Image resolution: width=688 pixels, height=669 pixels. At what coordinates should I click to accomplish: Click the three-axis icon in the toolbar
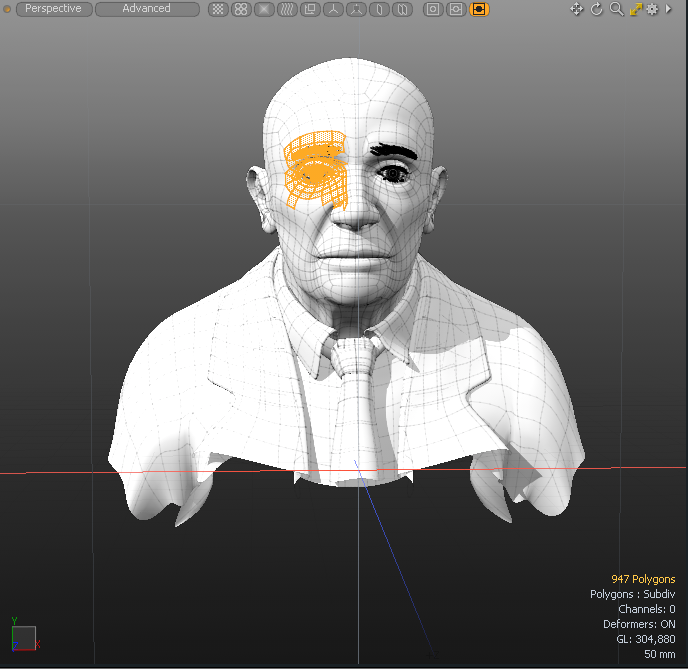[x=333, y=9]
